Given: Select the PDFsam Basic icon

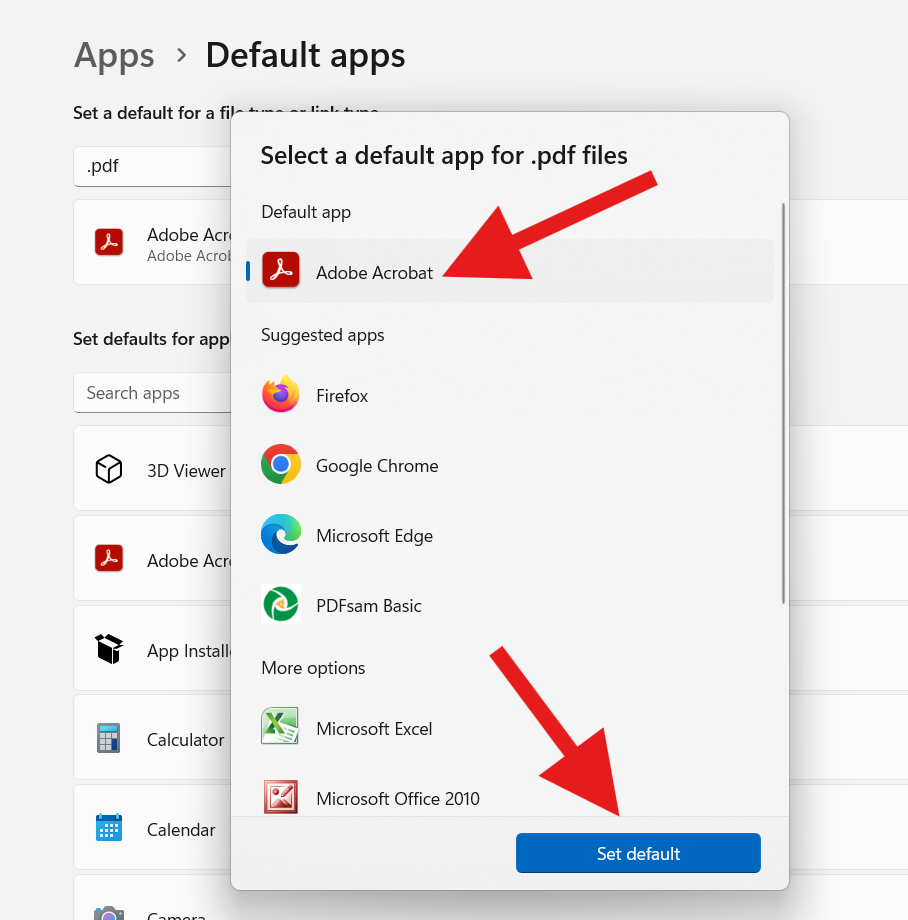Looking at the screenshot, I should pos(280,604).
